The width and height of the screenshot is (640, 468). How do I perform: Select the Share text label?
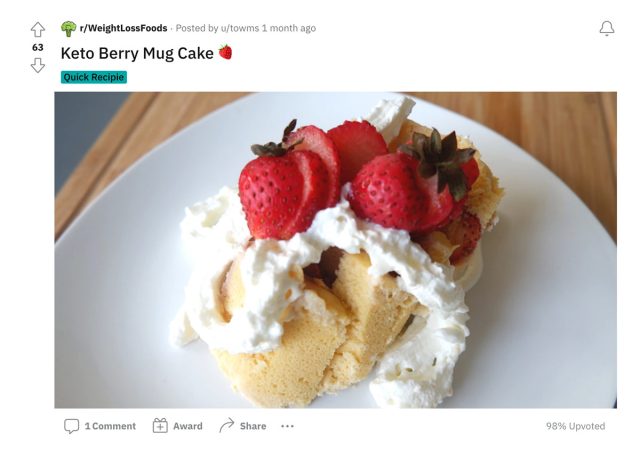[x=253, y=426]
